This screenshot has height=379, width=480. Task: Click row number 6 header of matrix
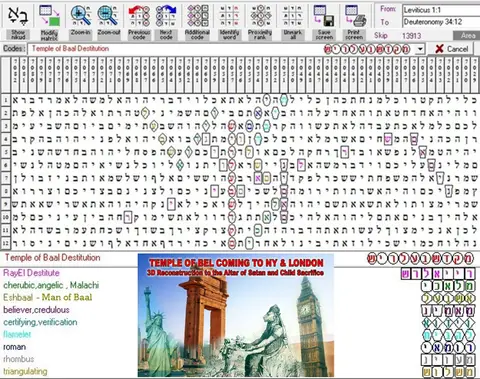click(6, 165)
